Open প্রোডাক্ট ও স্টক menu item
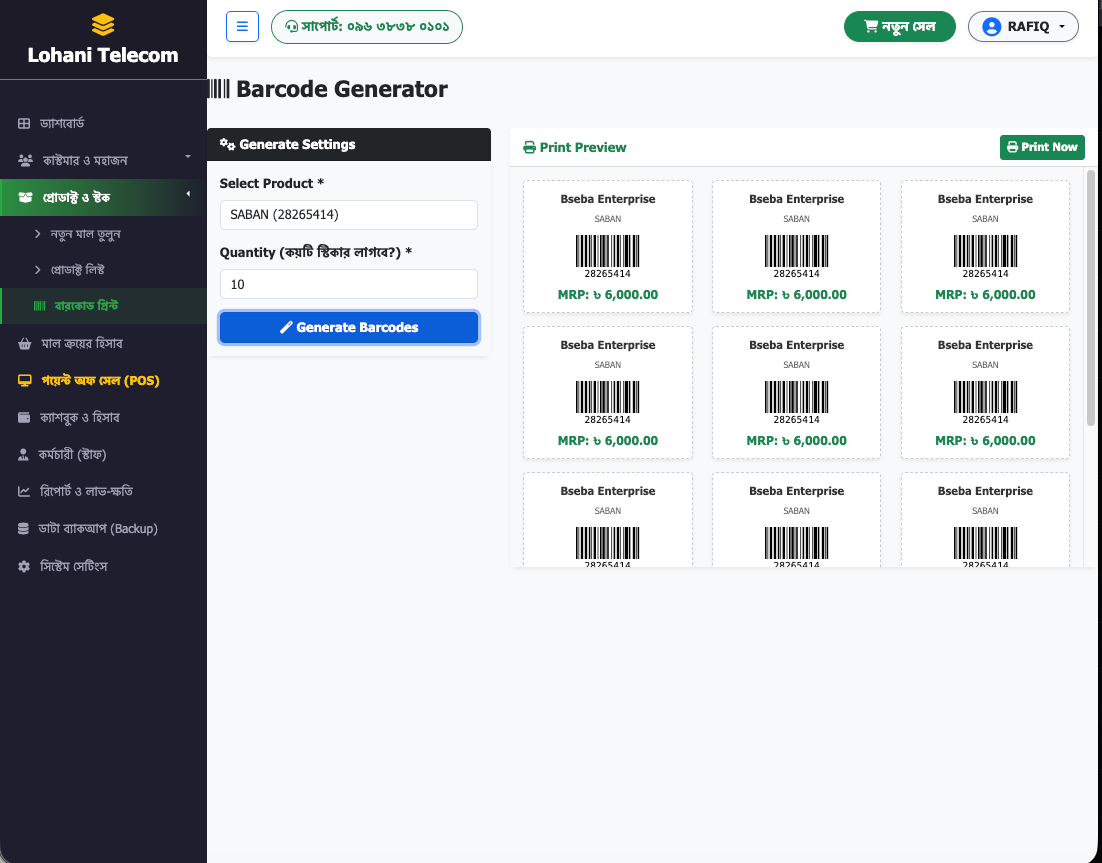Viewport: 1102px width, 863px height. pyautogui.click(x=103, y=197)
